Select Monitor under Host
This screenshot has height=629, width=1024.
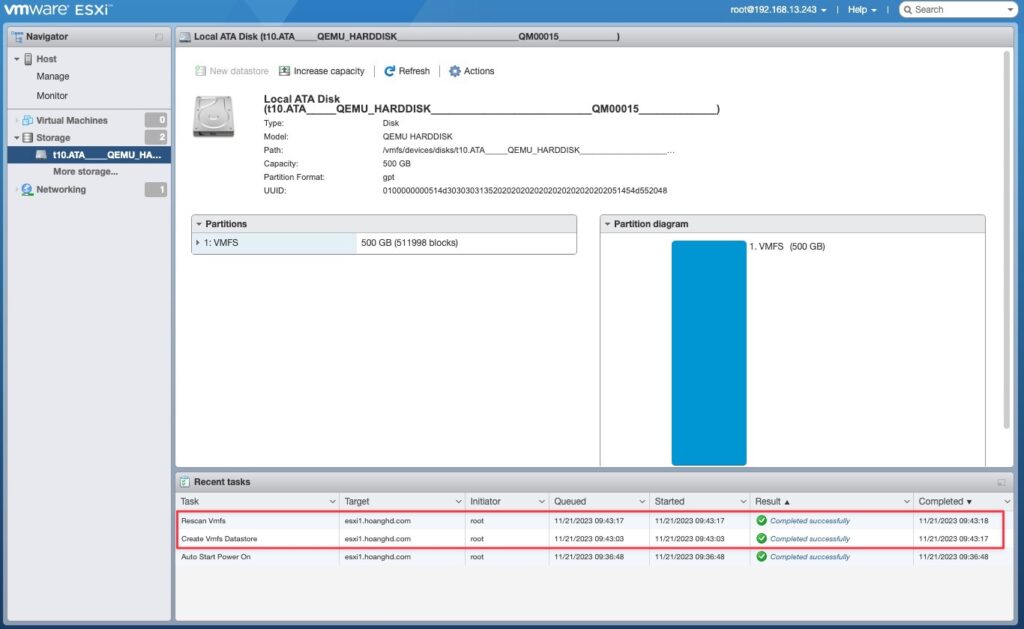[52, 95]
